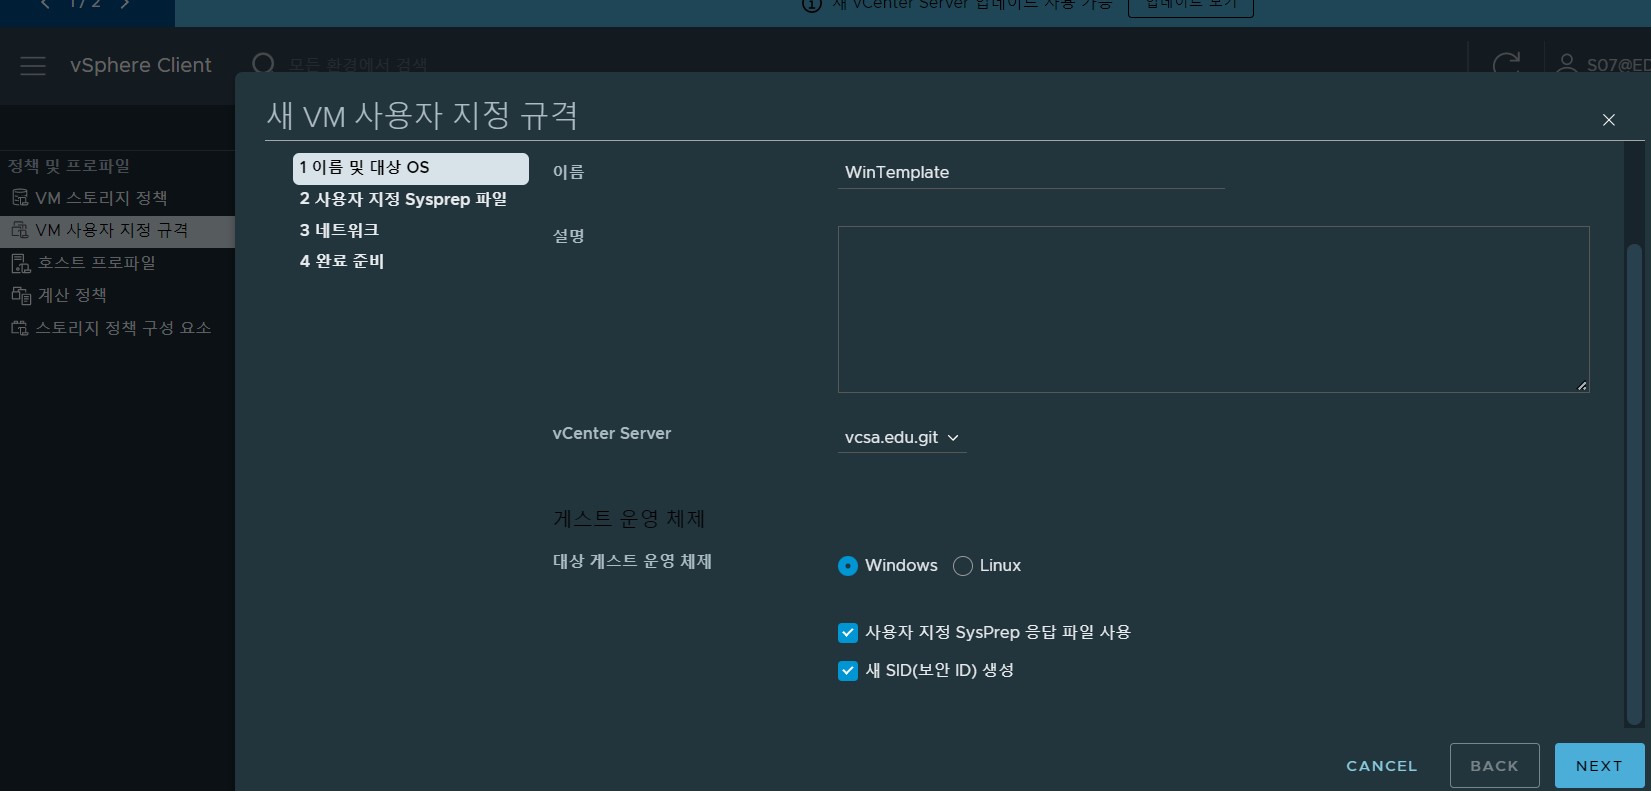Close the 새 VM 사용자 지정 규격 dialog
This screenshot has height=791, width=1651.
tap(1609, 120)
